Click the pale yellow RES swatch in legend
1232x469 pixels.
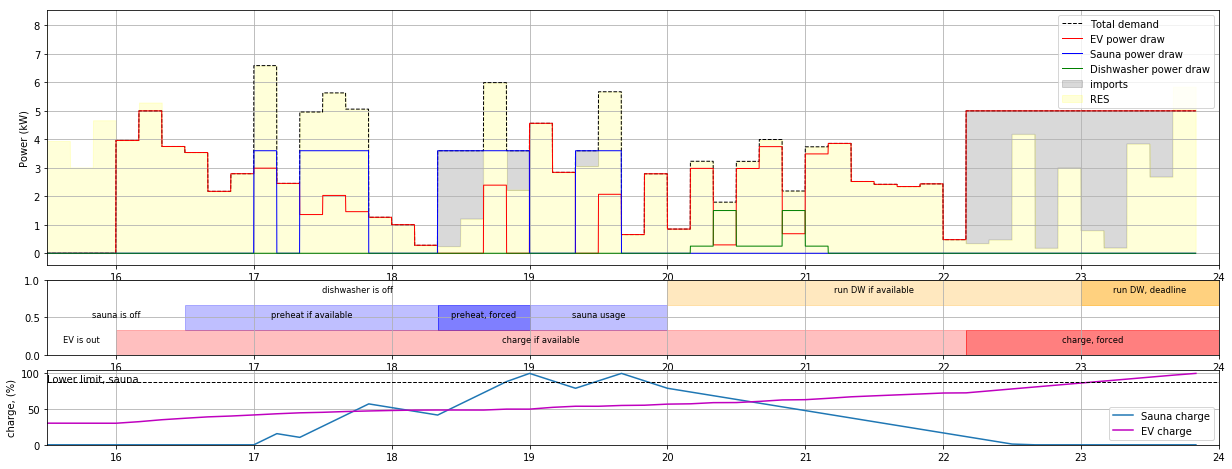click(x=1072, y=99)
